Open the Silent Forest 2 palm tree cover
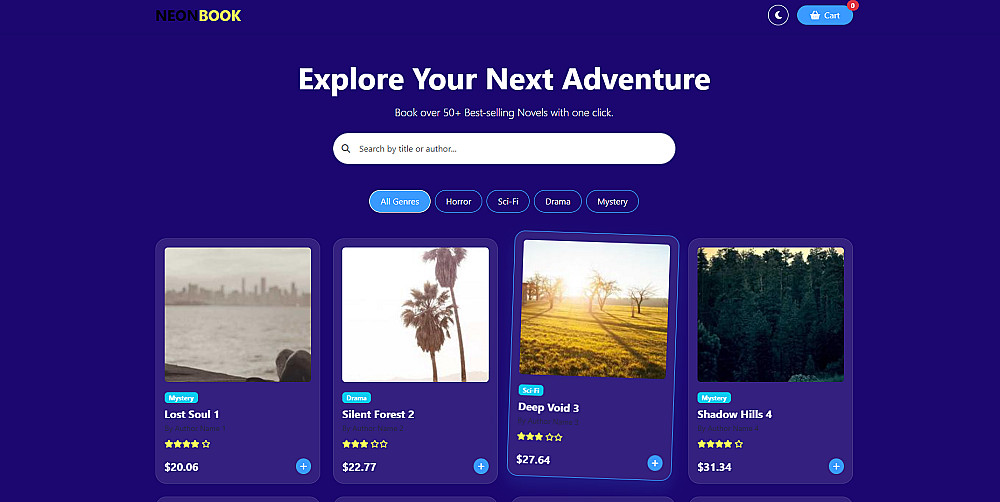The height and width of the screenshot is (502, 1000). [x=415, y=315]
